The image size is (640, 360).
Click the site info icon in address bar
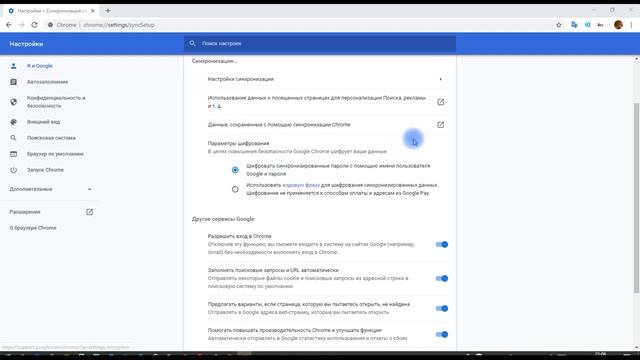tap(50, 25)
